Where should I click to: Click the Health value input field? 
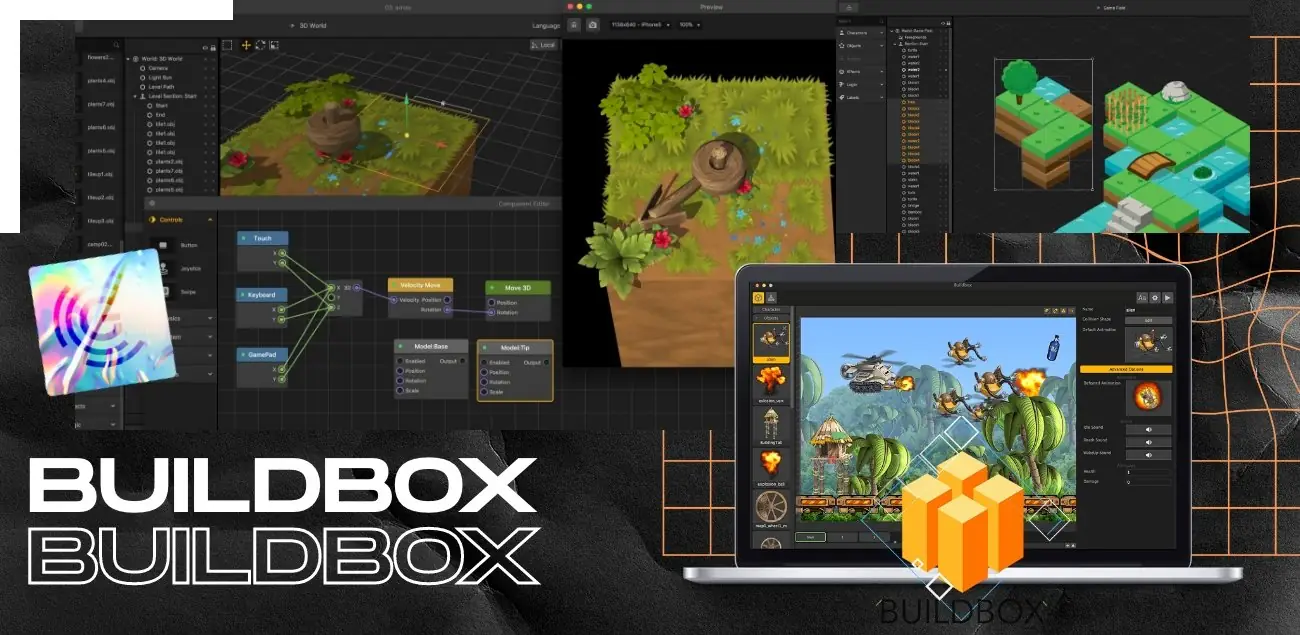click(1148, 471)
